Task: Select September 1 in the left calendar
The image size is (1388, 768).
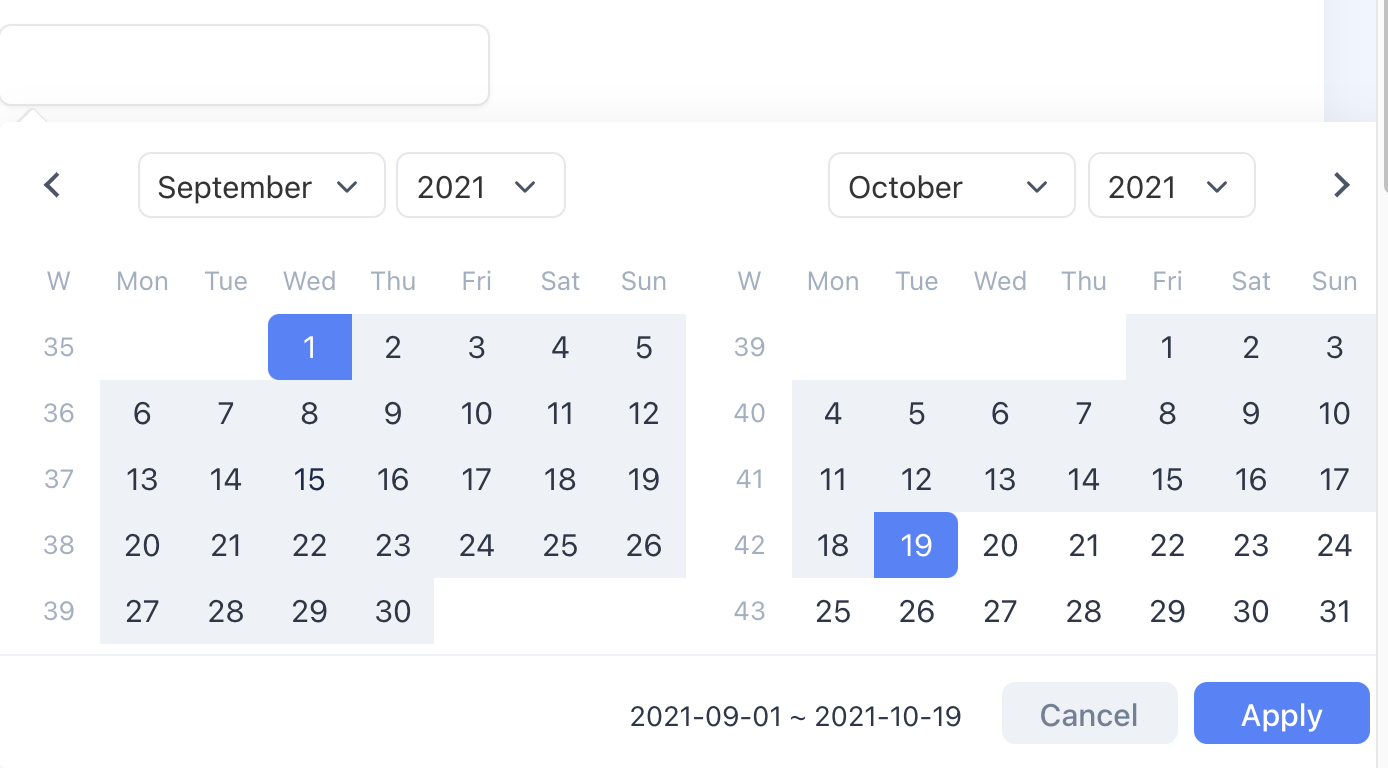Action: click(x=309, y=347)
